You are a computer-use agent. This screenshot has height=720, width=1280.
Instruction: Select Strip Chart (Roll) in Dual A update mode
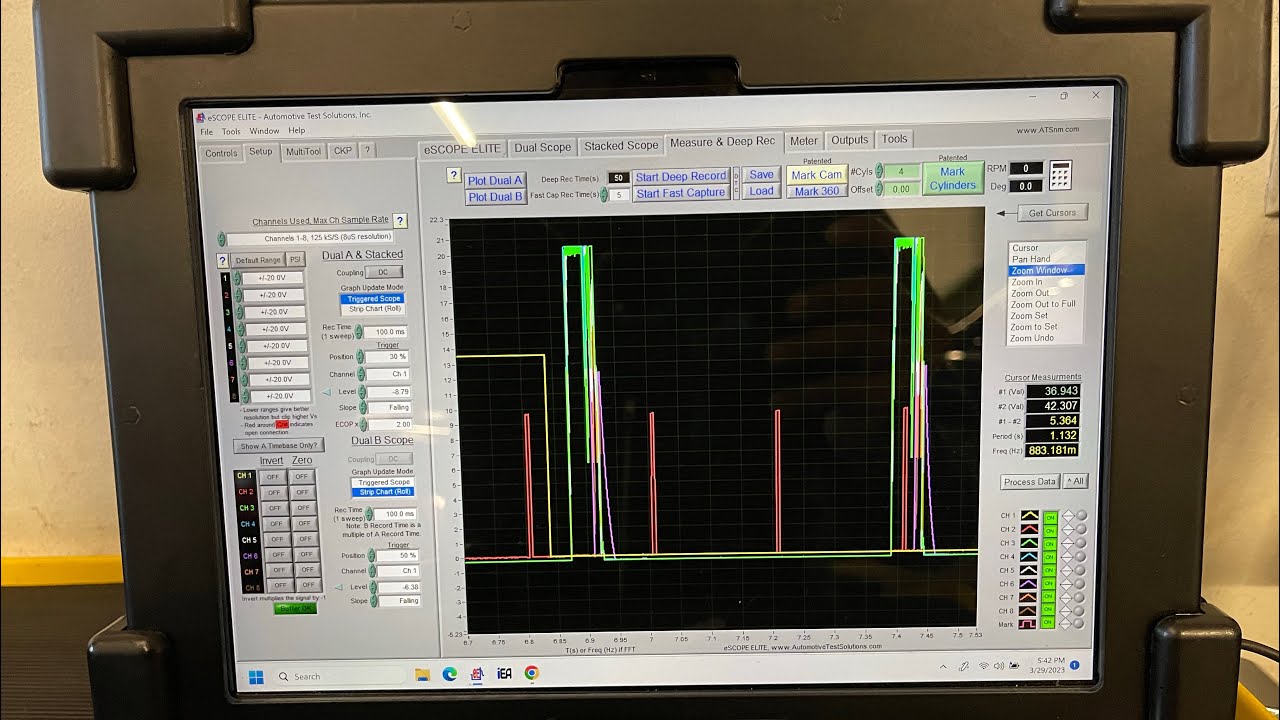373,308
